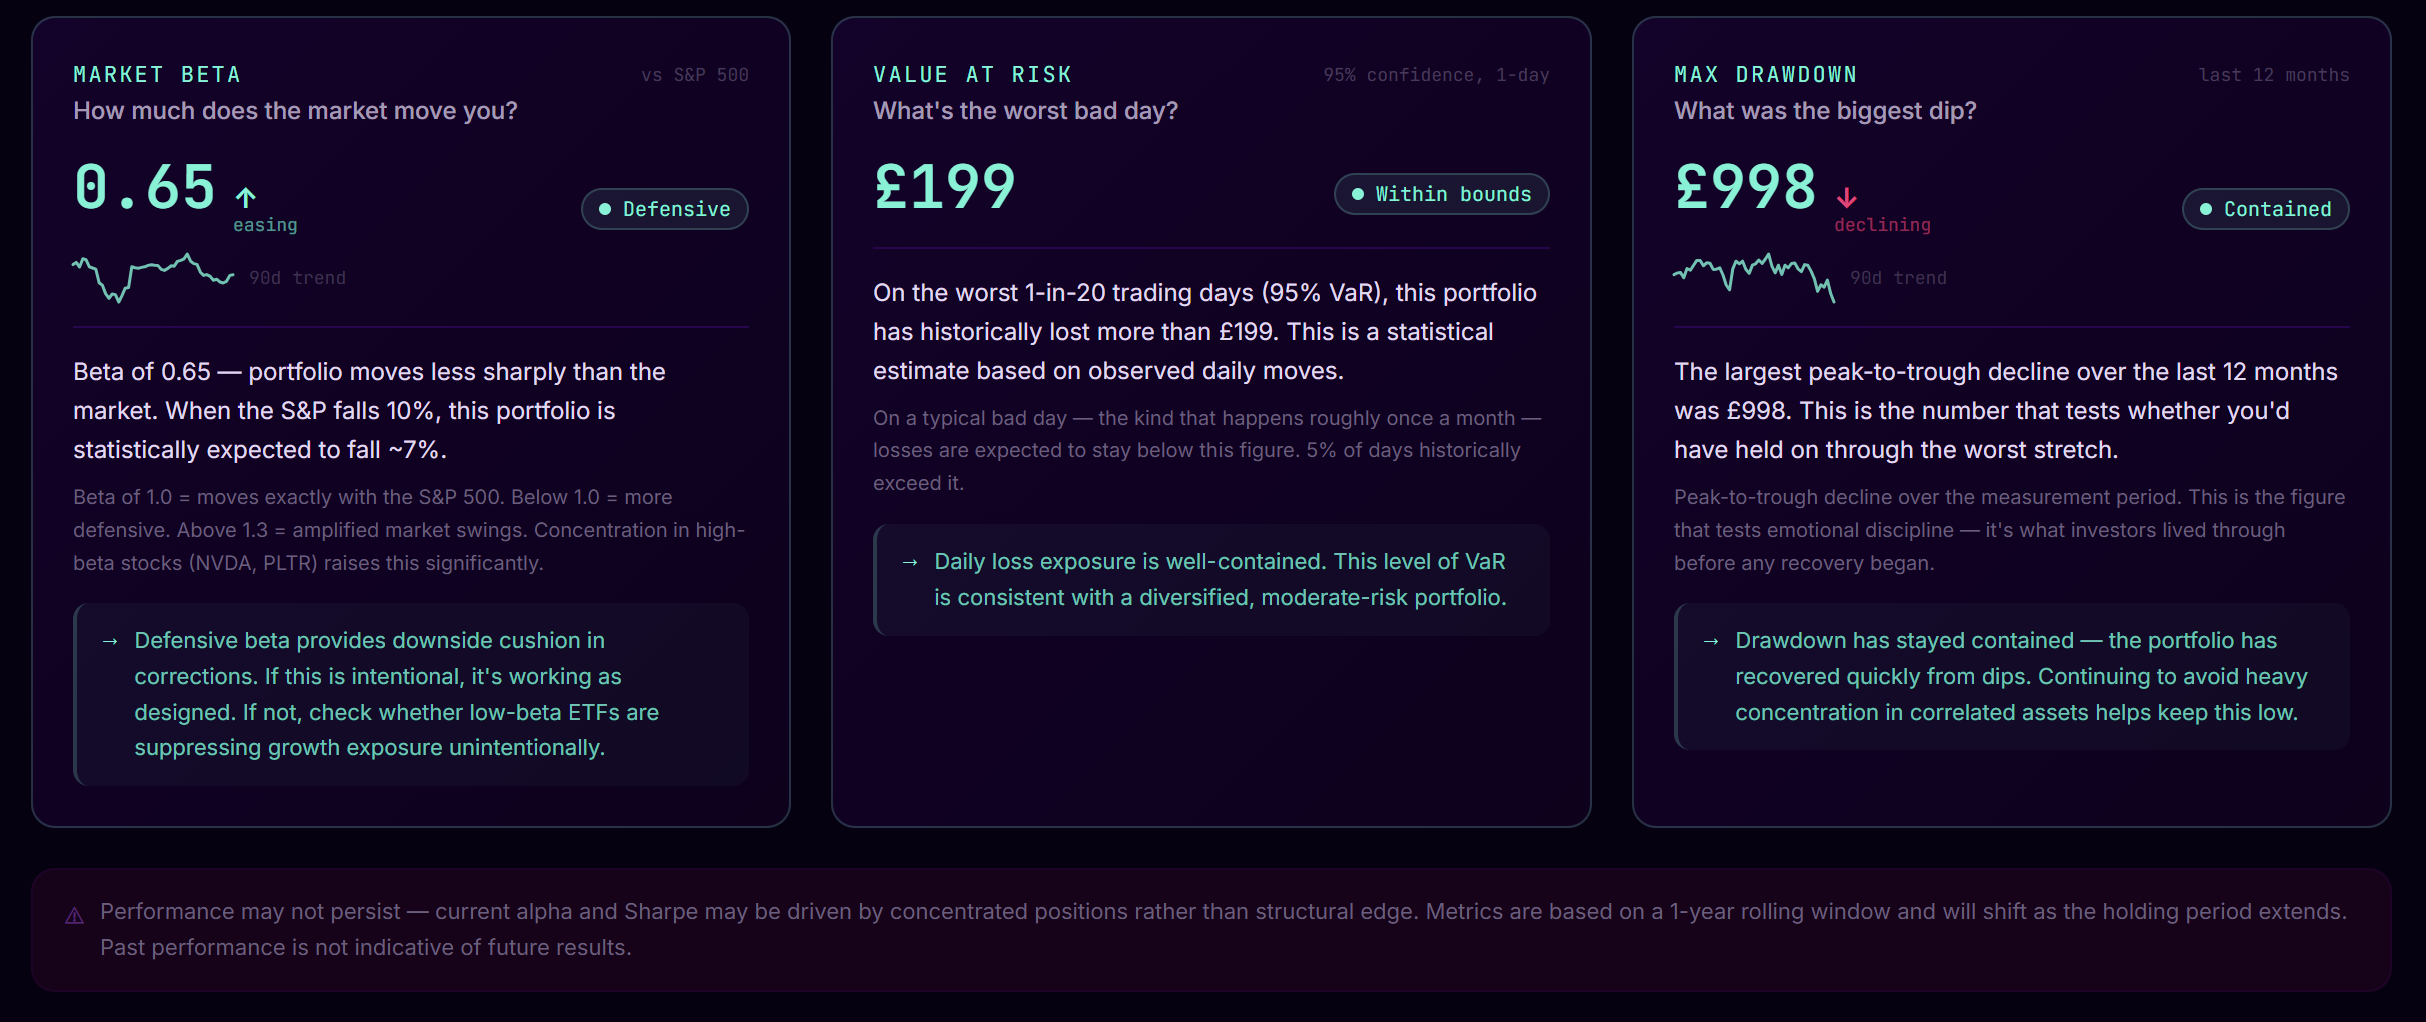Click the 95% confidence, 1-day label
The width and height of the screenshot is (2426, 1022).
point(1437,74)
